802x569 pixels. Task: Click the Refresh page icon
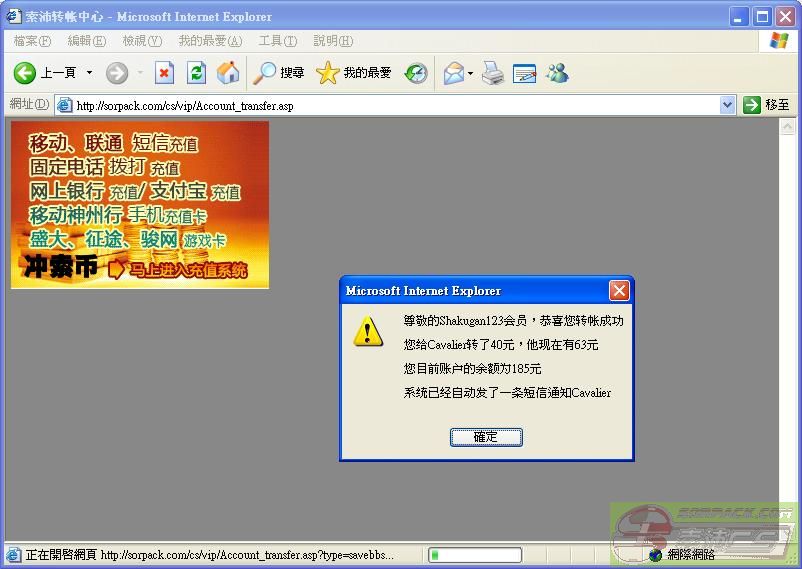[197, 73]
